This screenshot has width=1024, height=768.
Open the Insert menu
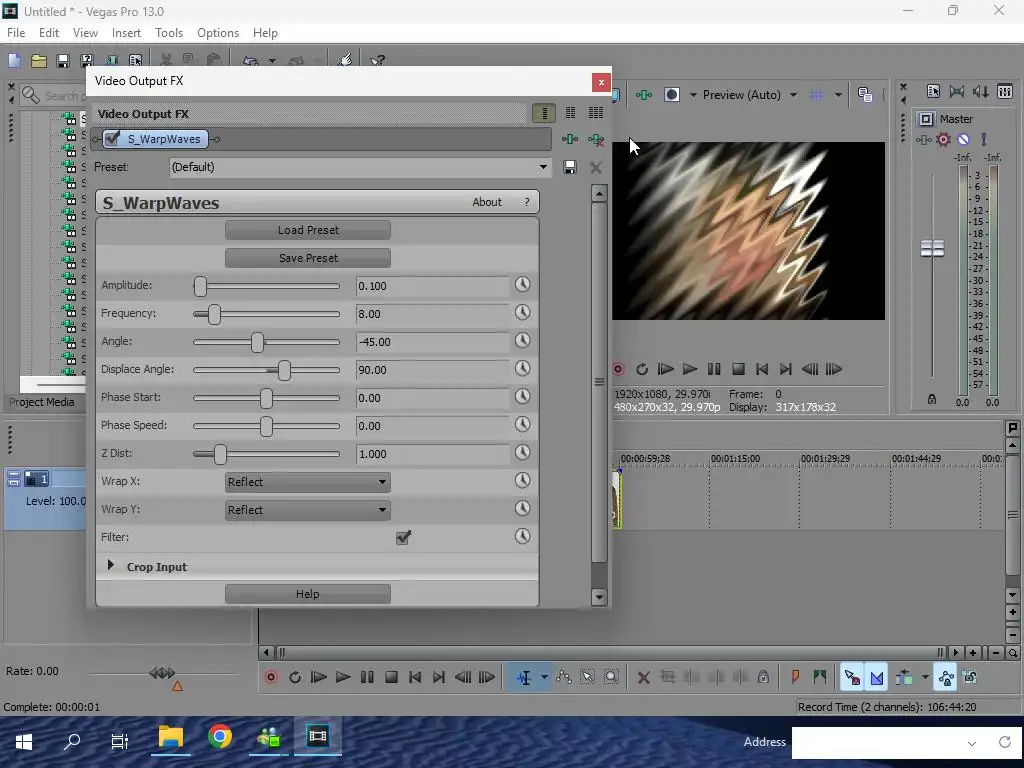[x=126, y=33]
